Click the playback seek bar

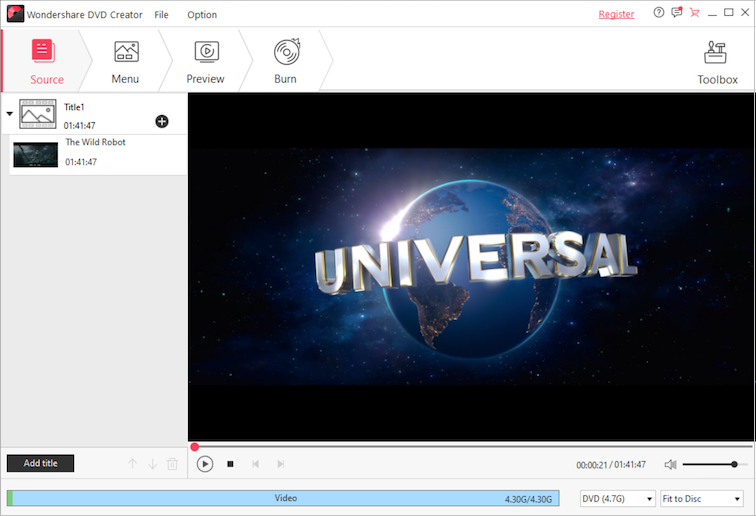tap(471, 447)
